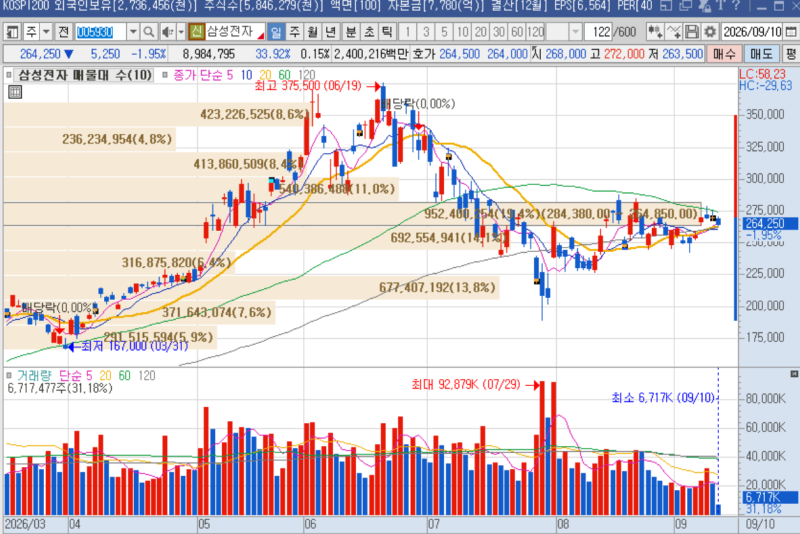Open the market type dropdown next to 주
Image resolution: width=800 pixels, height=534 pixels.
coord(46,32)
